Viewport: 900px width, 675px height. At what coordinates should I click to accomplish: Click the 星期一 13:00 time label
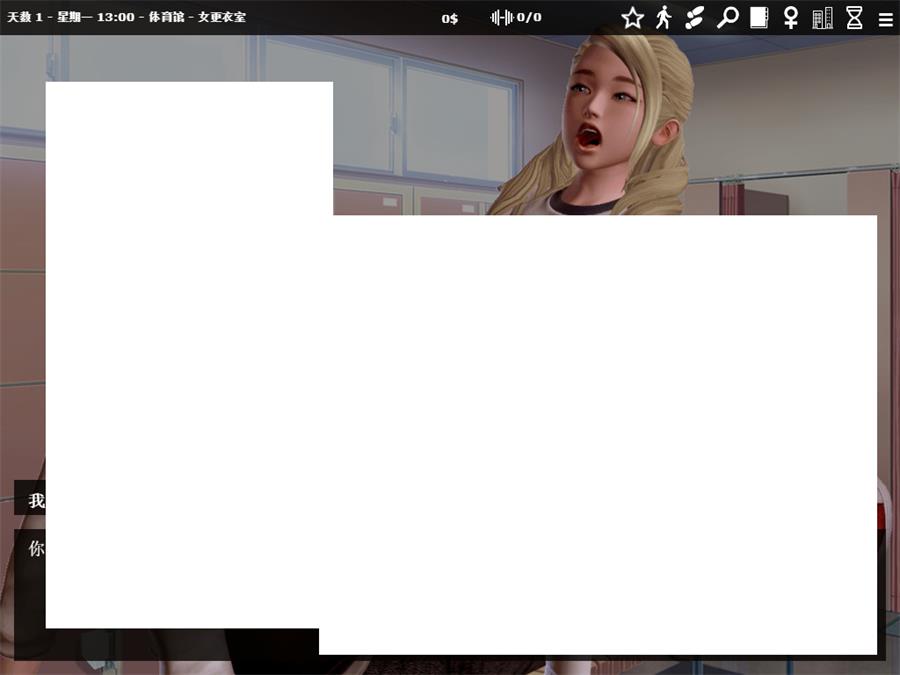click(95, 18)
